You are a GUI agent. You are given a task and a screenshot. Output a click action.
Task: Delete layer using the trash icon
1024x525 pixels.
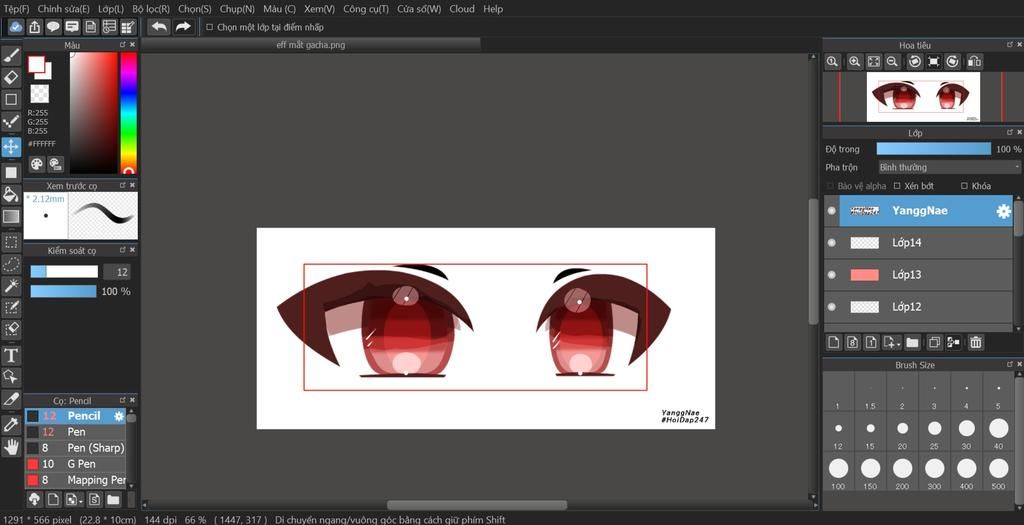[x=976, y=343]
